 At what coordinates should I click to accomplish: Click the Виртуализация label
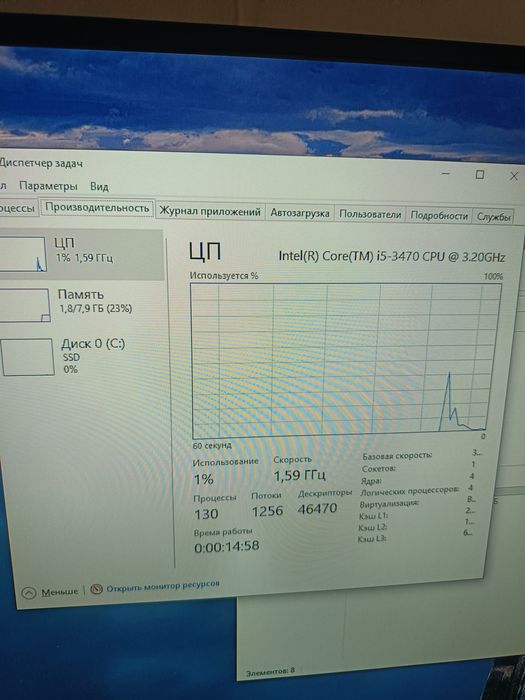click(389, 504)
